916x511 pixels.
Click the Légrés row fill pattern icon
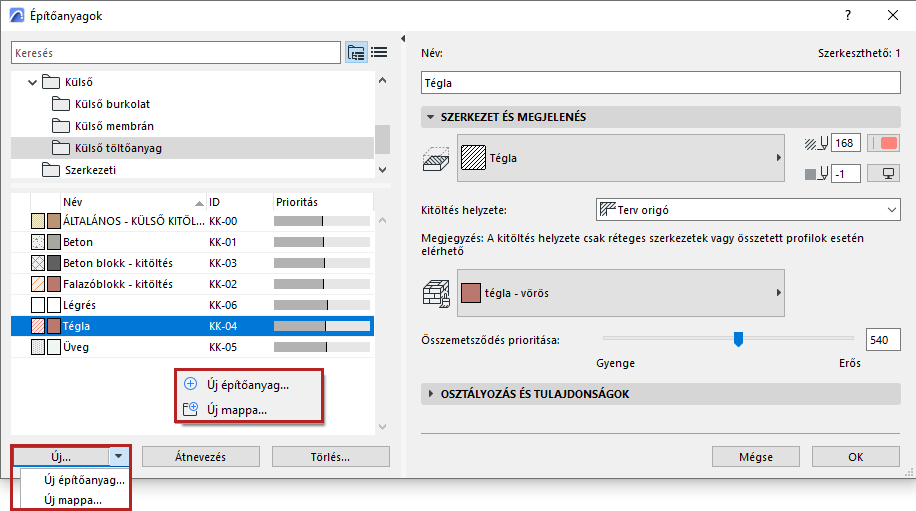coord(38,305)
